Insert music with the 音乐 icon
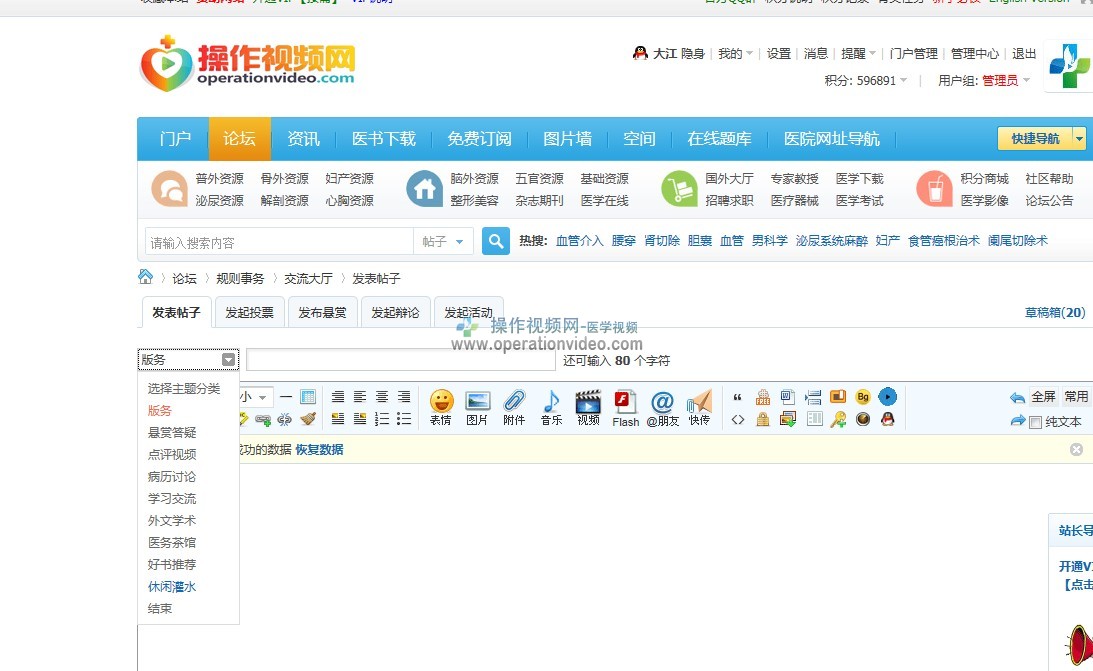The image size is (1093, 671). pyautogui.click(x=551, y=402)
